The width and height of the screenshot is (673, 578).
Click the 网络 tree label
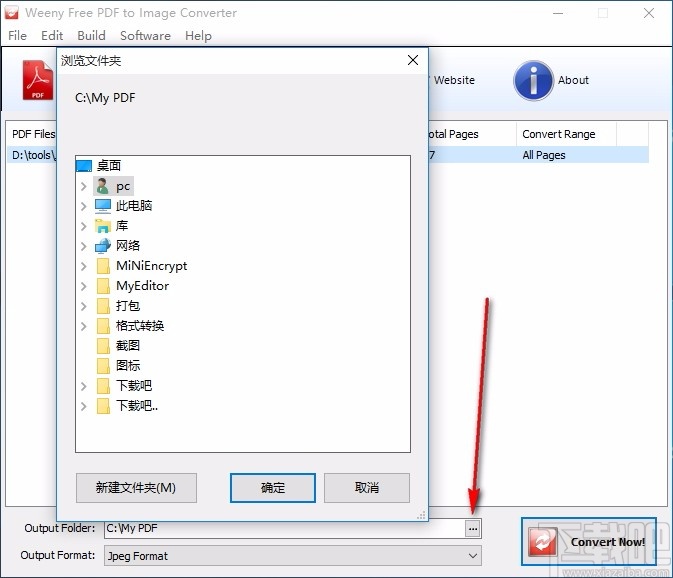click(x=128, y=245)
